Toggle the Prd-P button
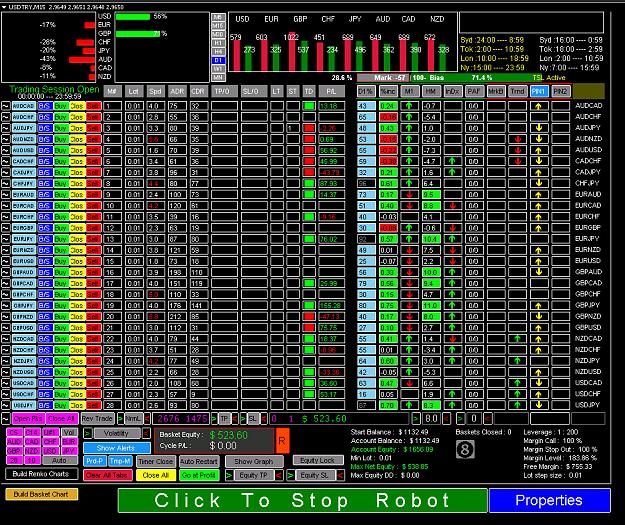The image size is (625, 525). point(94,461)
